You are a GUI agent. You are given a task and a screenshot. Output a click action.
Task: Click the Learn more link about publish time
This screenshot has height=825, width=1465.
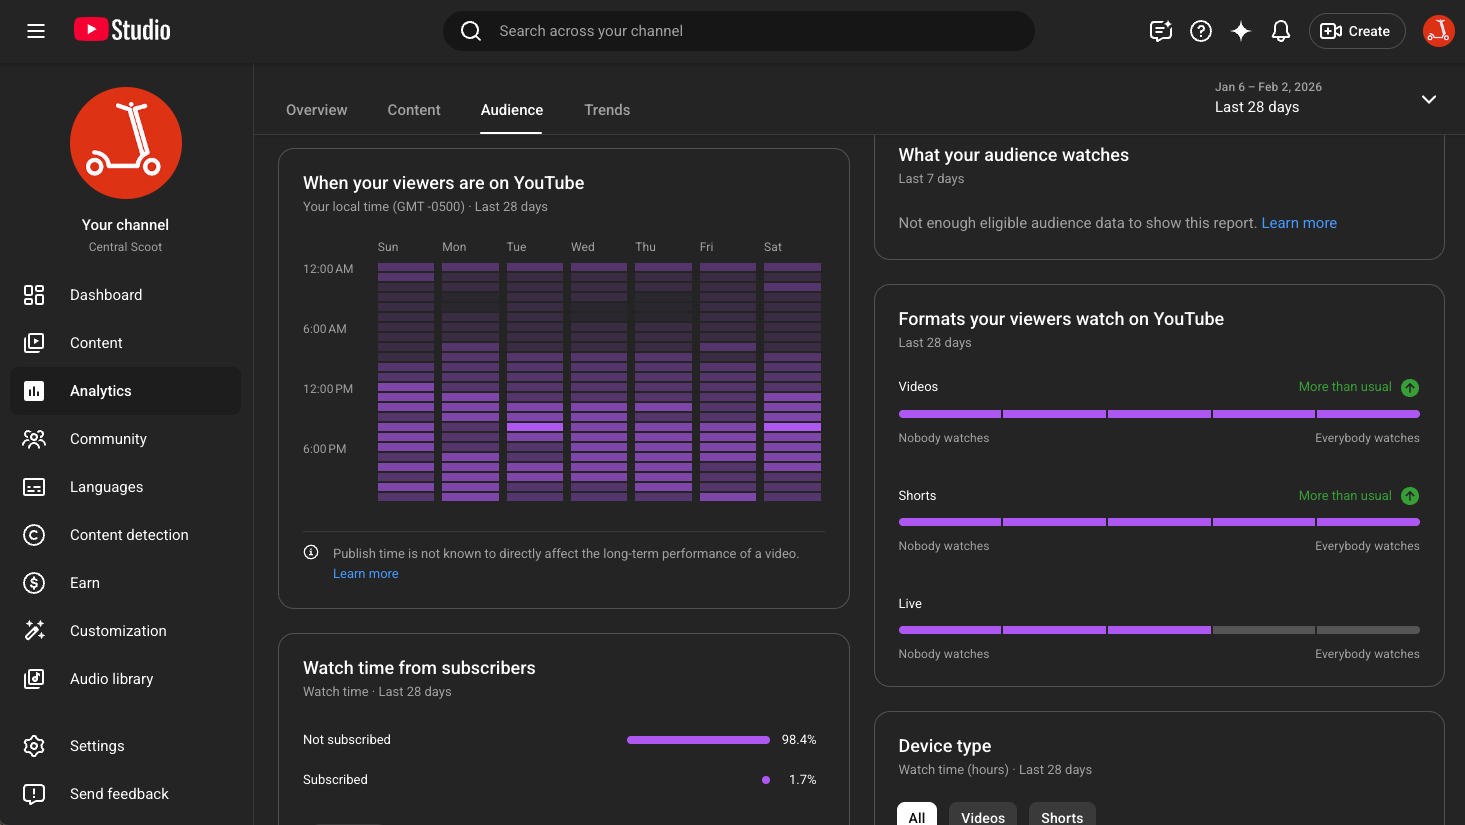tap(365, 573)
